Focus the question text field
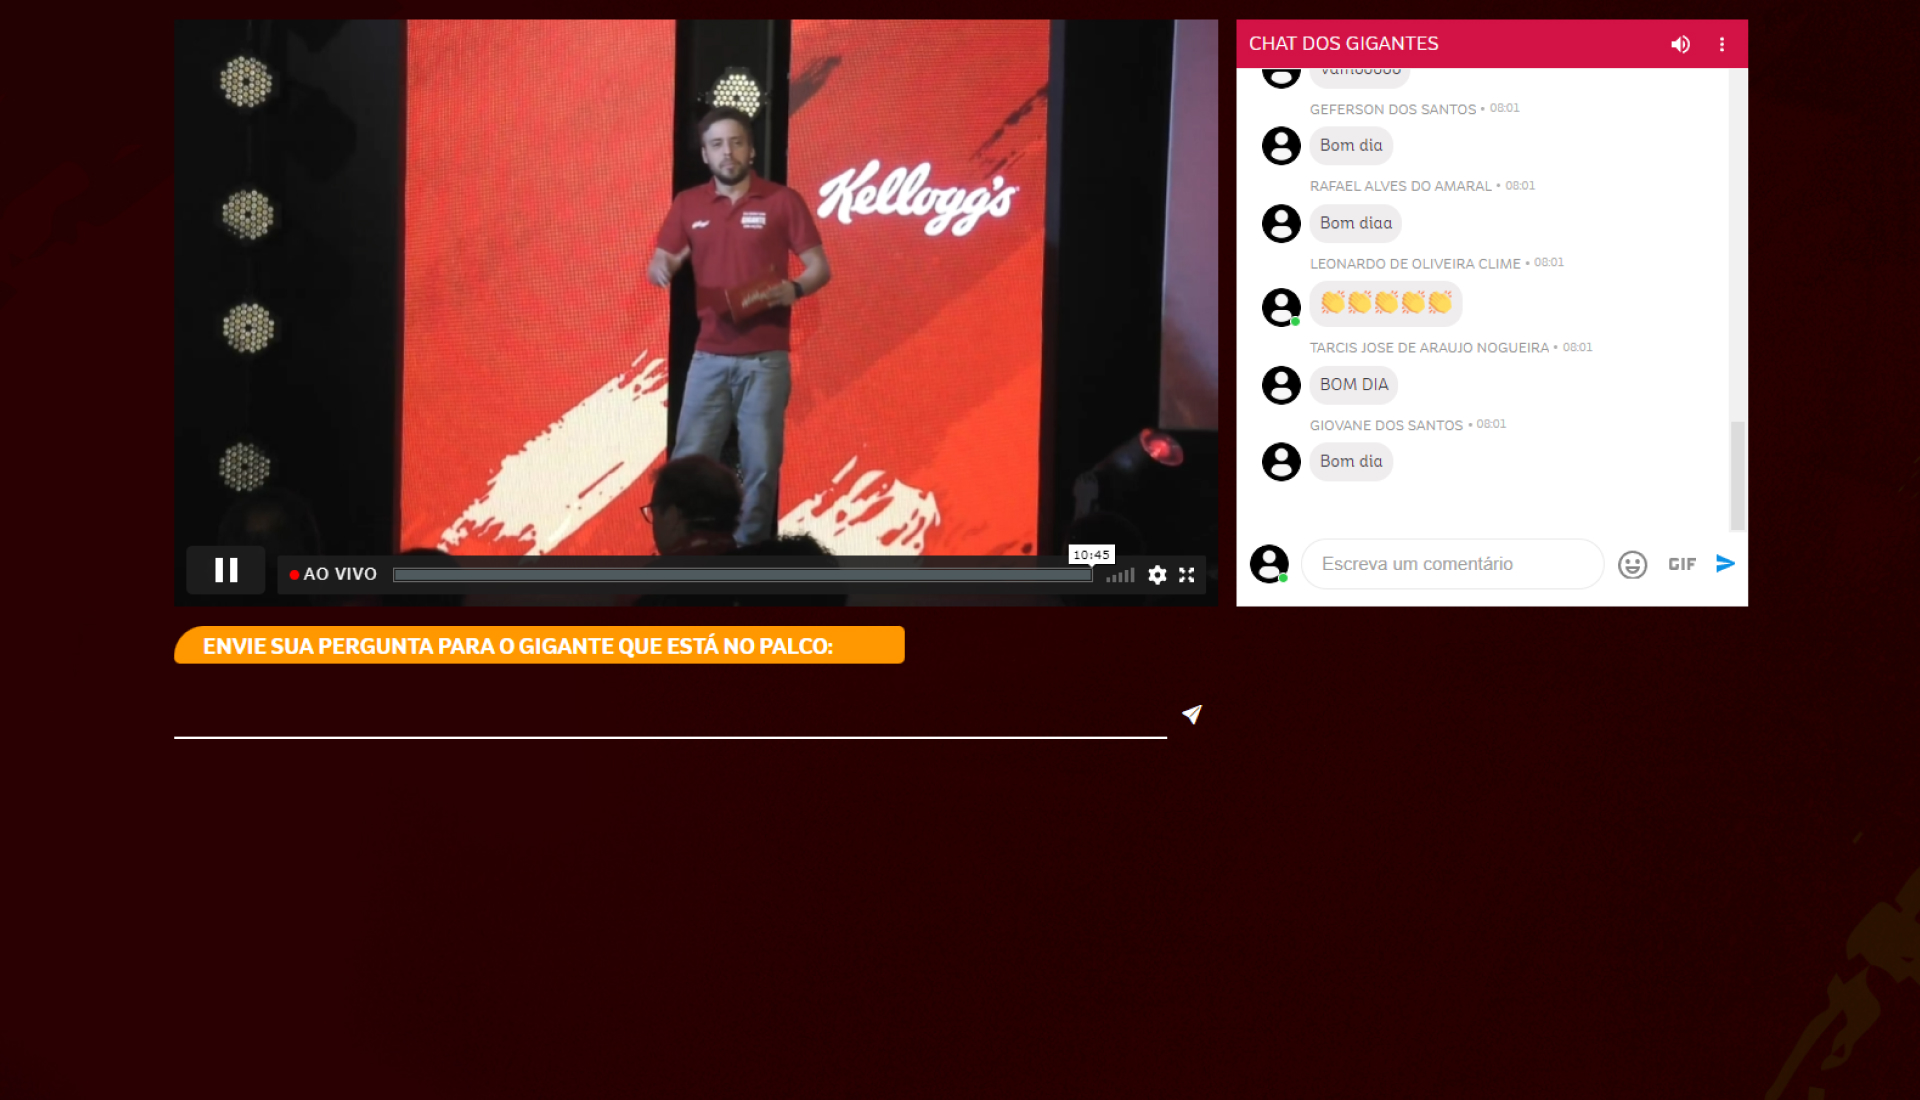The image size is (1920, 1100). pyautogui.click(x=670, y=716)
